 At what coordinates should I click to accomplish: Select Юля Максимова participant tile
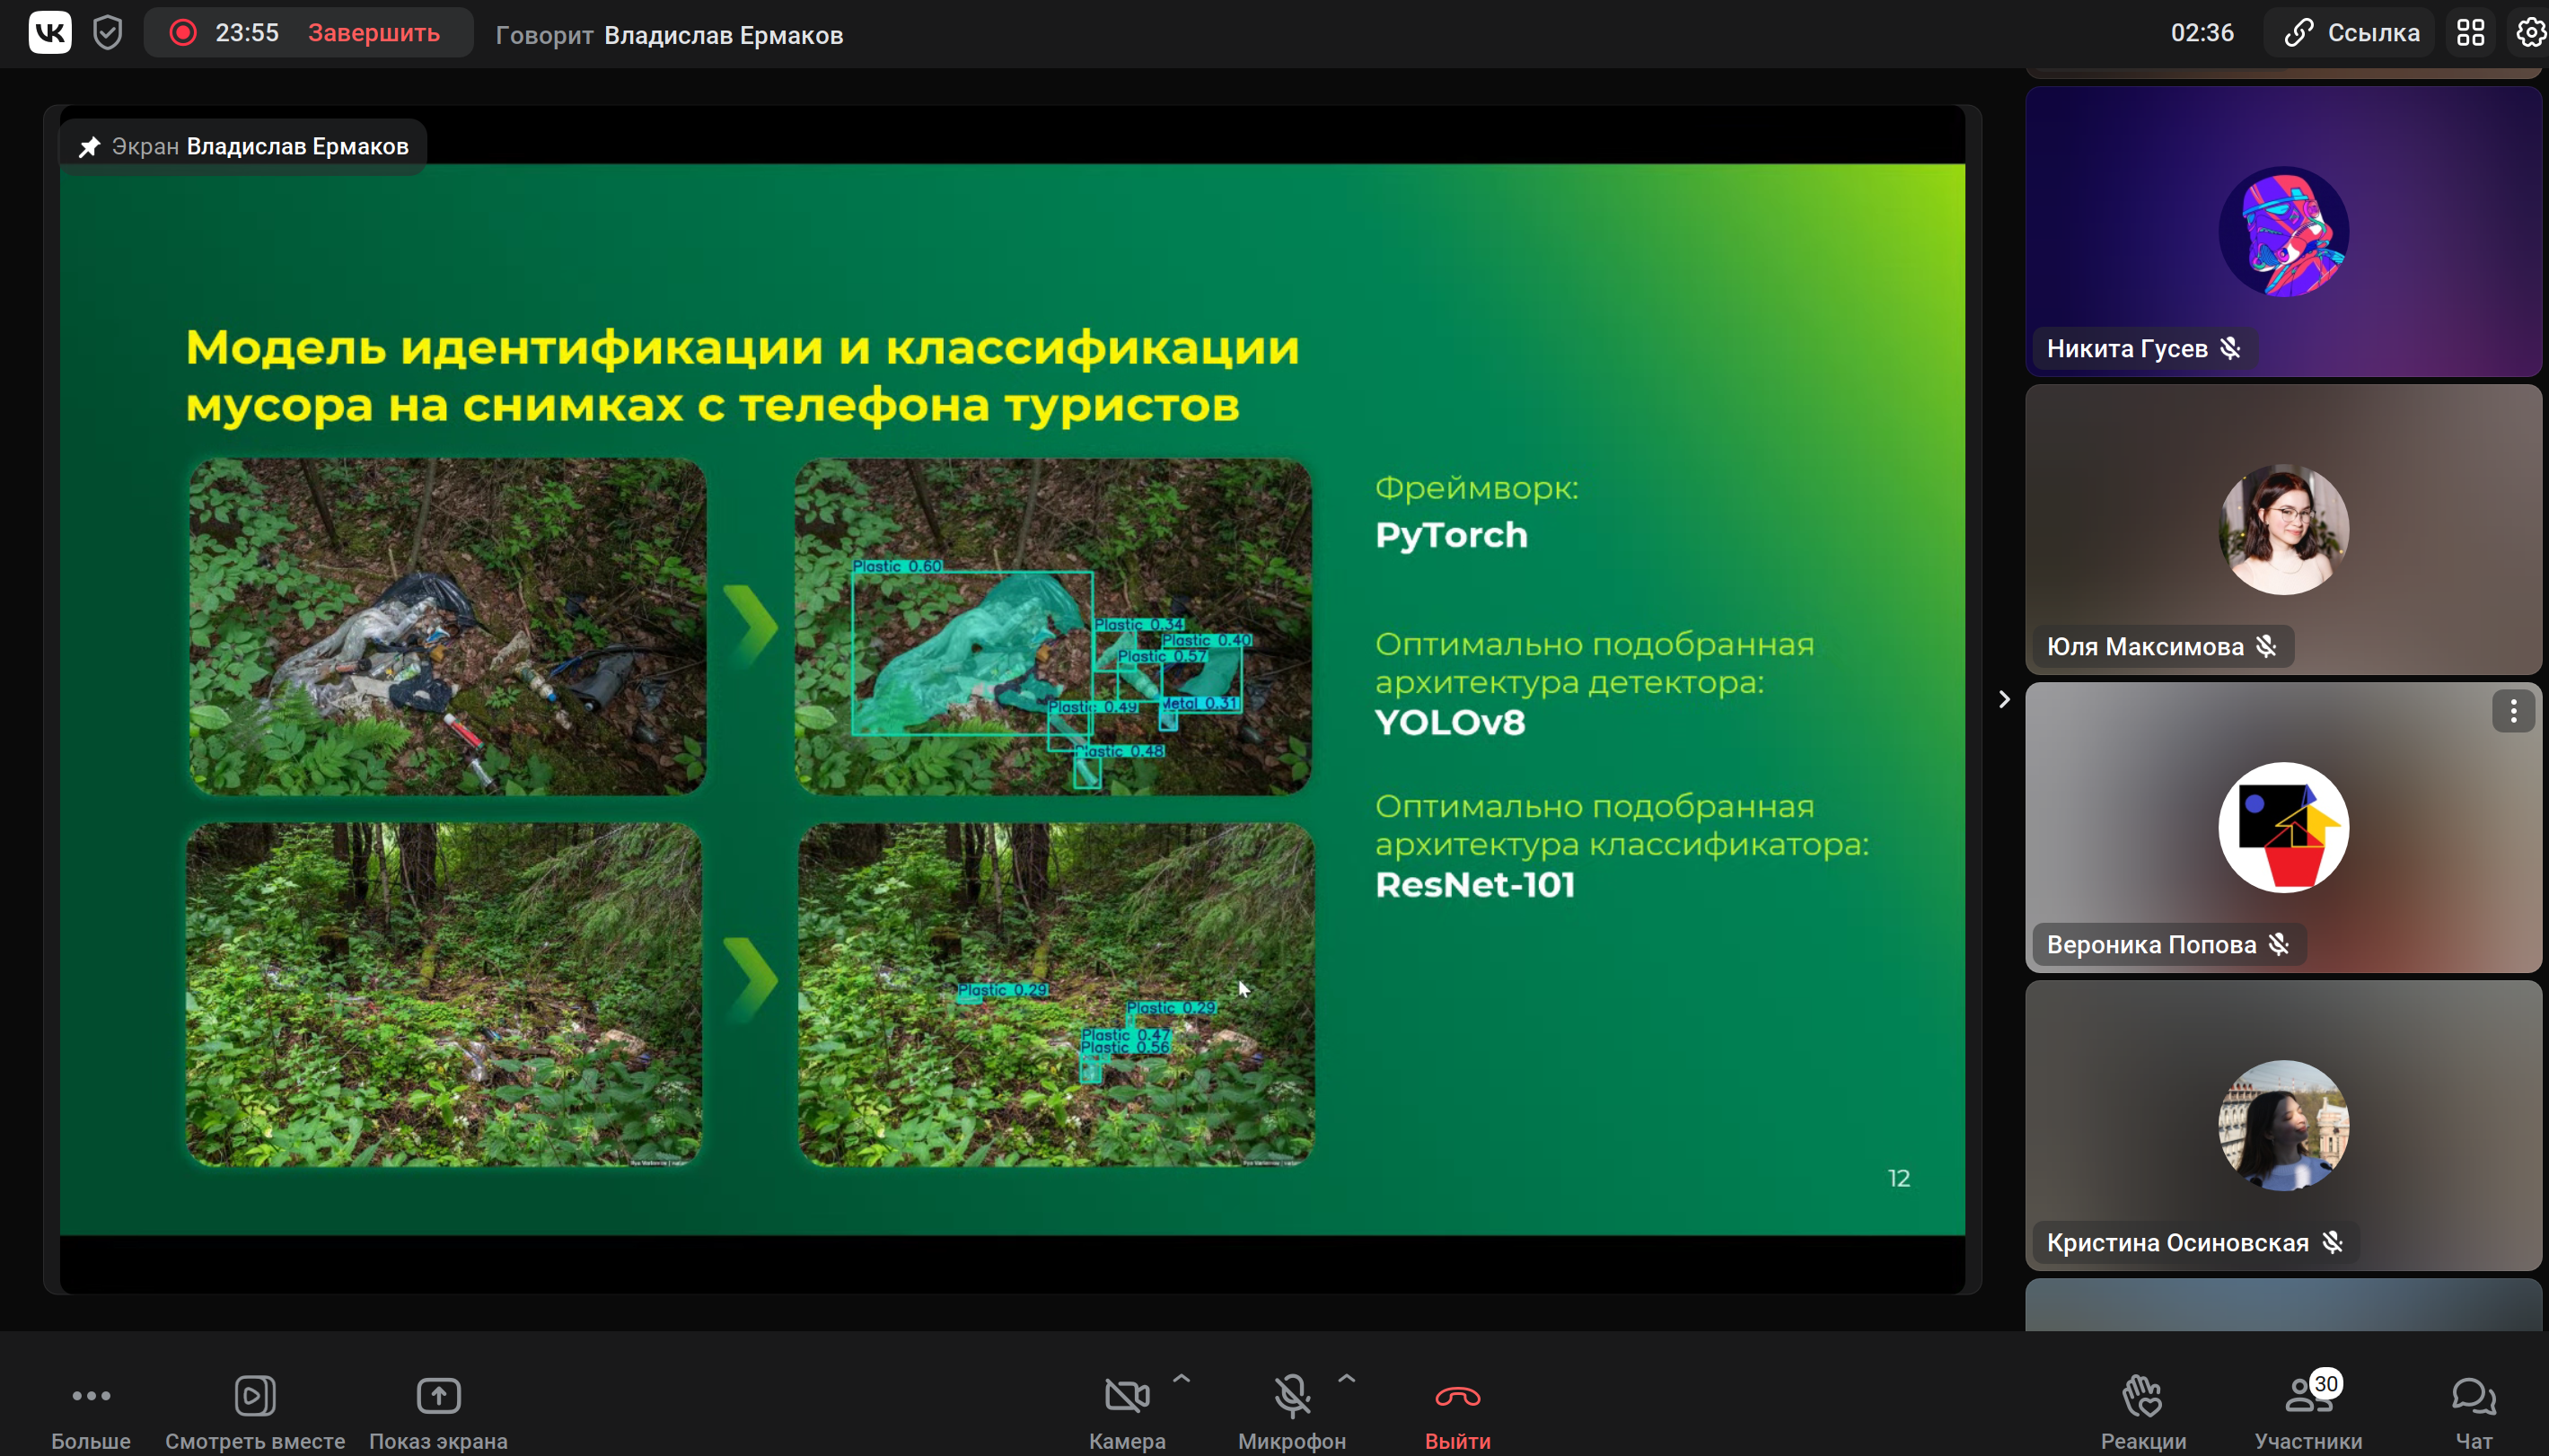2283,529
